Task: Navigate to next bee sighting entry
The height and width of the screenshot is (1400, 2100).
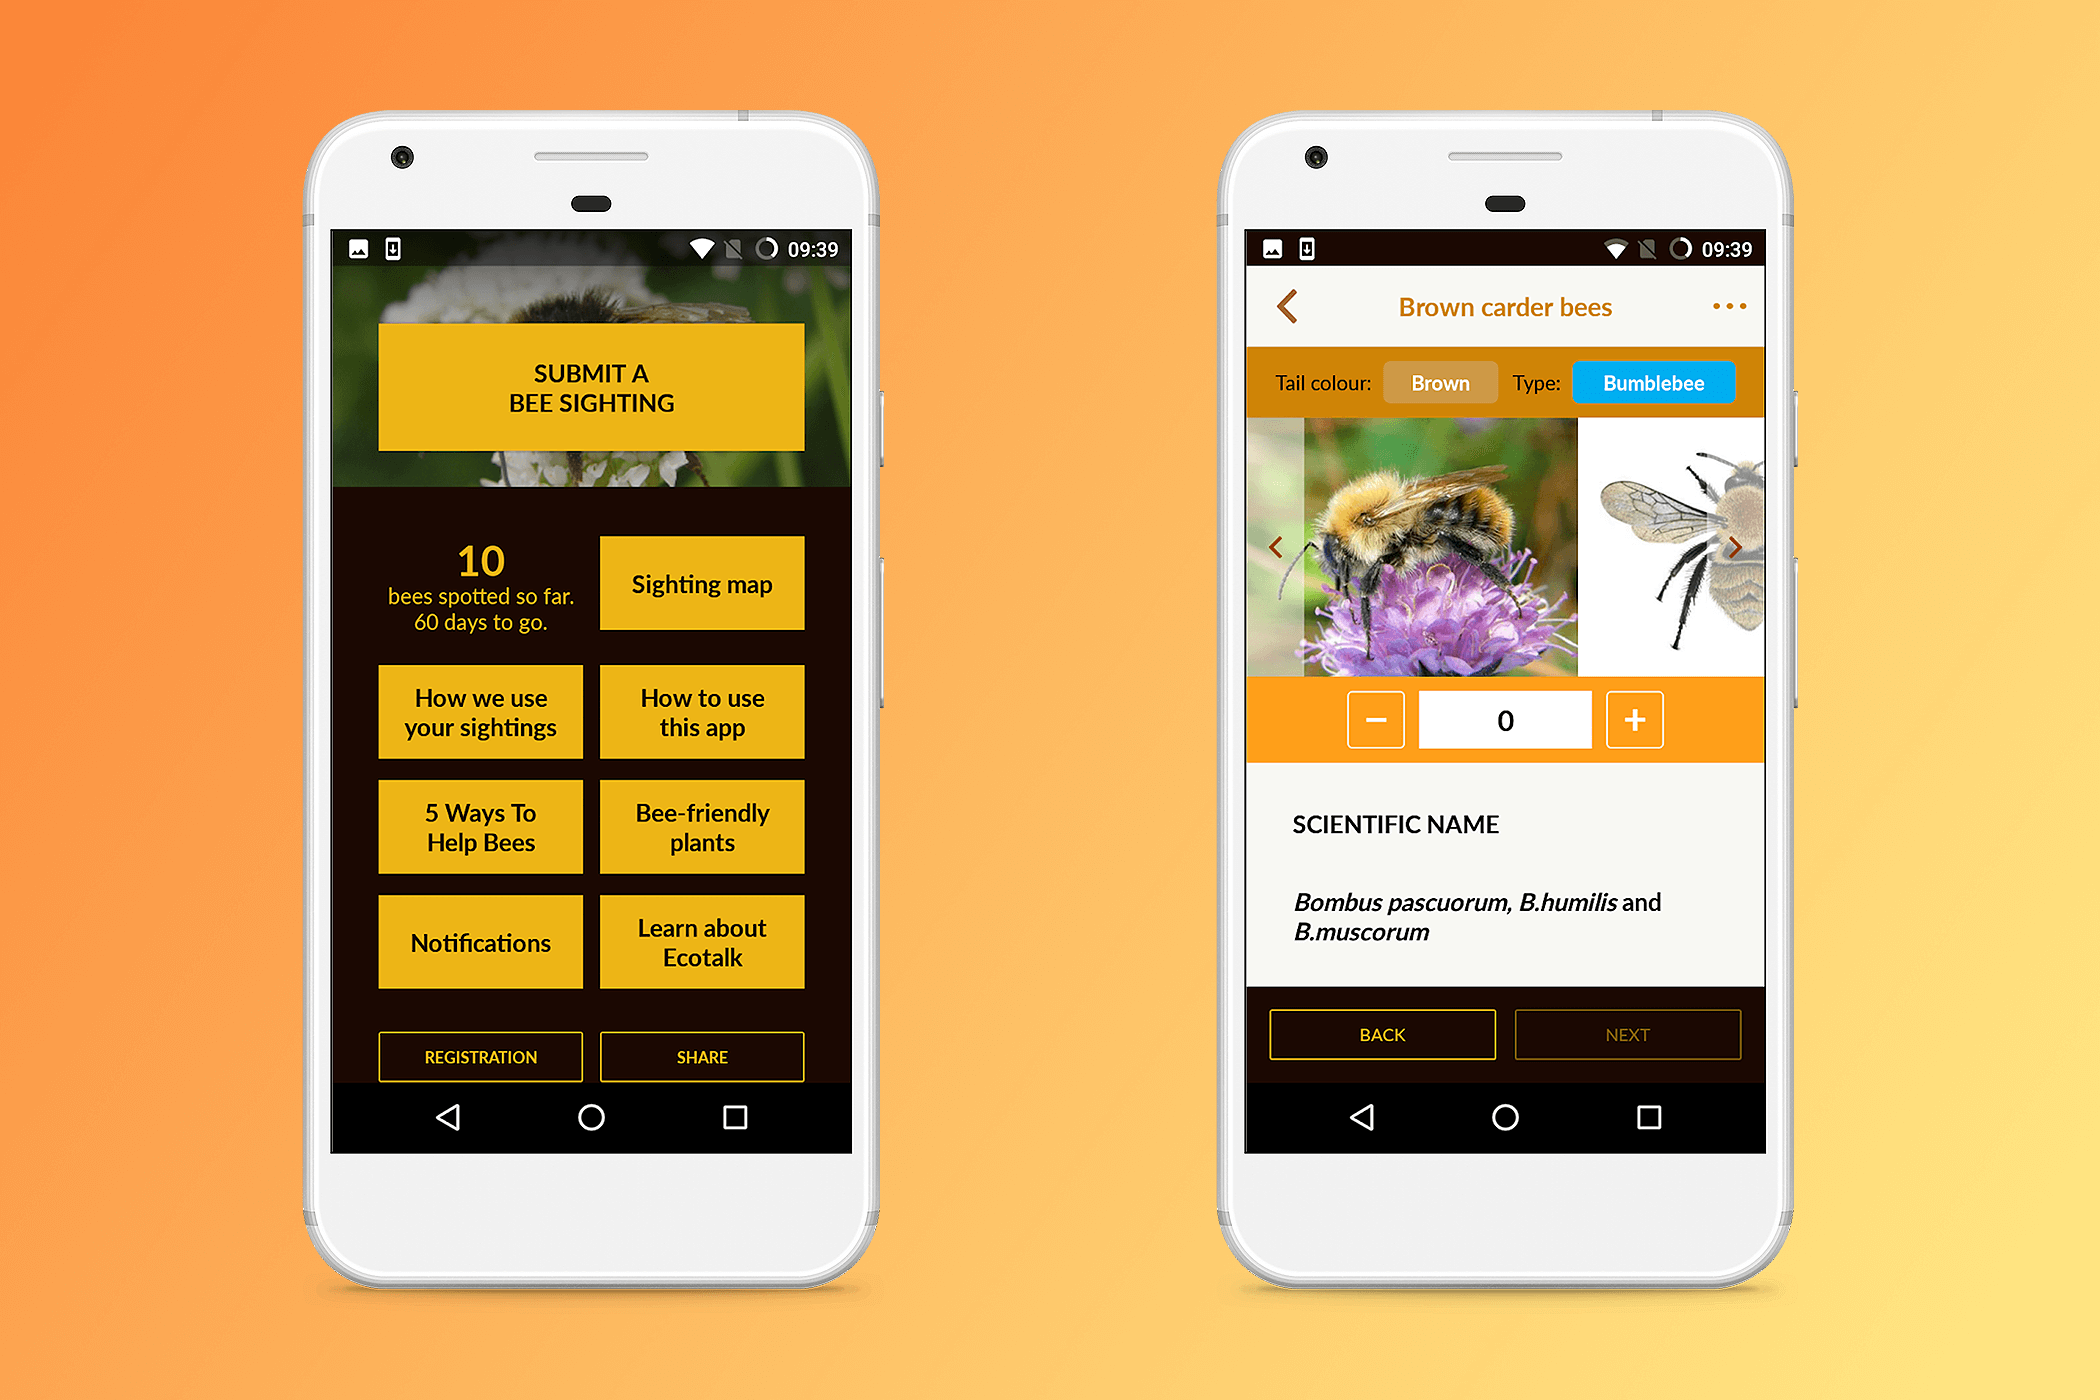Action: coord(1625,1033)
